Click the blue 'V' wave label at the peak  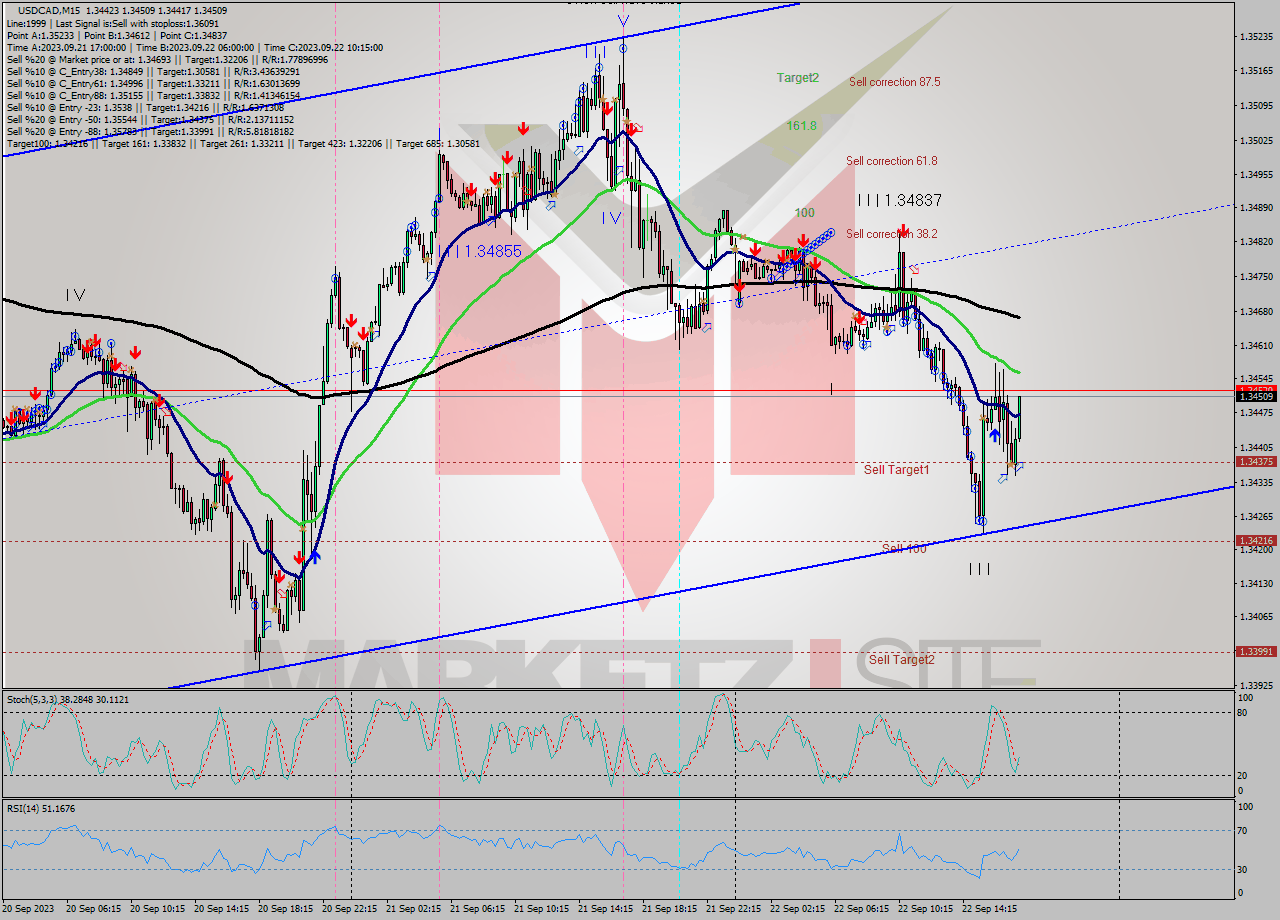pyautogui.click(x=623, y=21)
